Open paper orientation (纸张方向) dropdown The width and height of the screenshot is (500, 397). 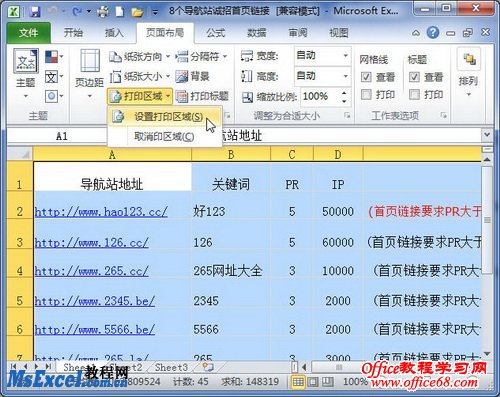point(139,57)
